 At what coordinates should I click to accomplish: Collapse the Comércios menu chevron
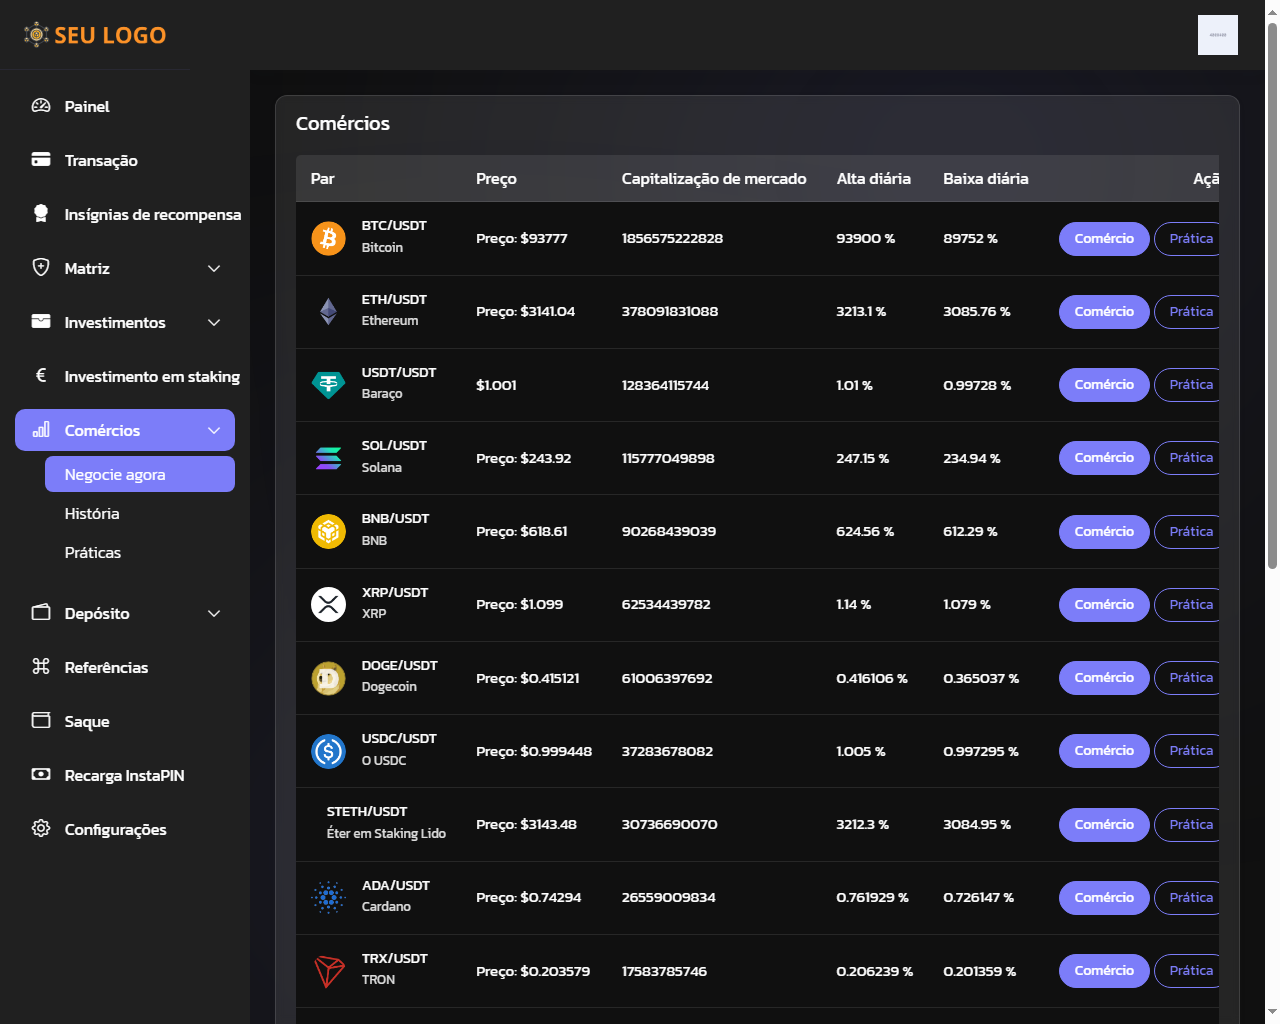(214, 430)
